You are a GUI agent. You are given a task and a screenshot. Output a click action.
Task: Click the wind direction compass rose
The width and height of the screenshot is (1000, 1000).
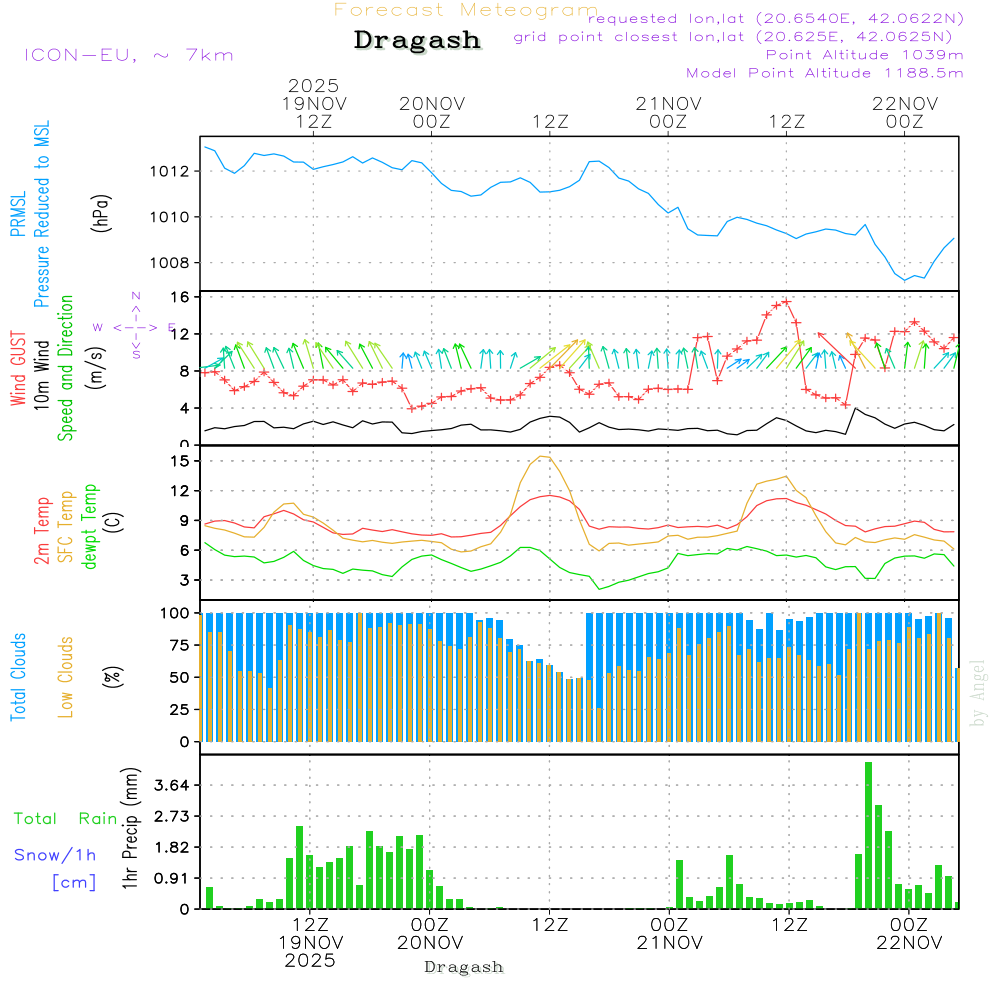point(135,327)
